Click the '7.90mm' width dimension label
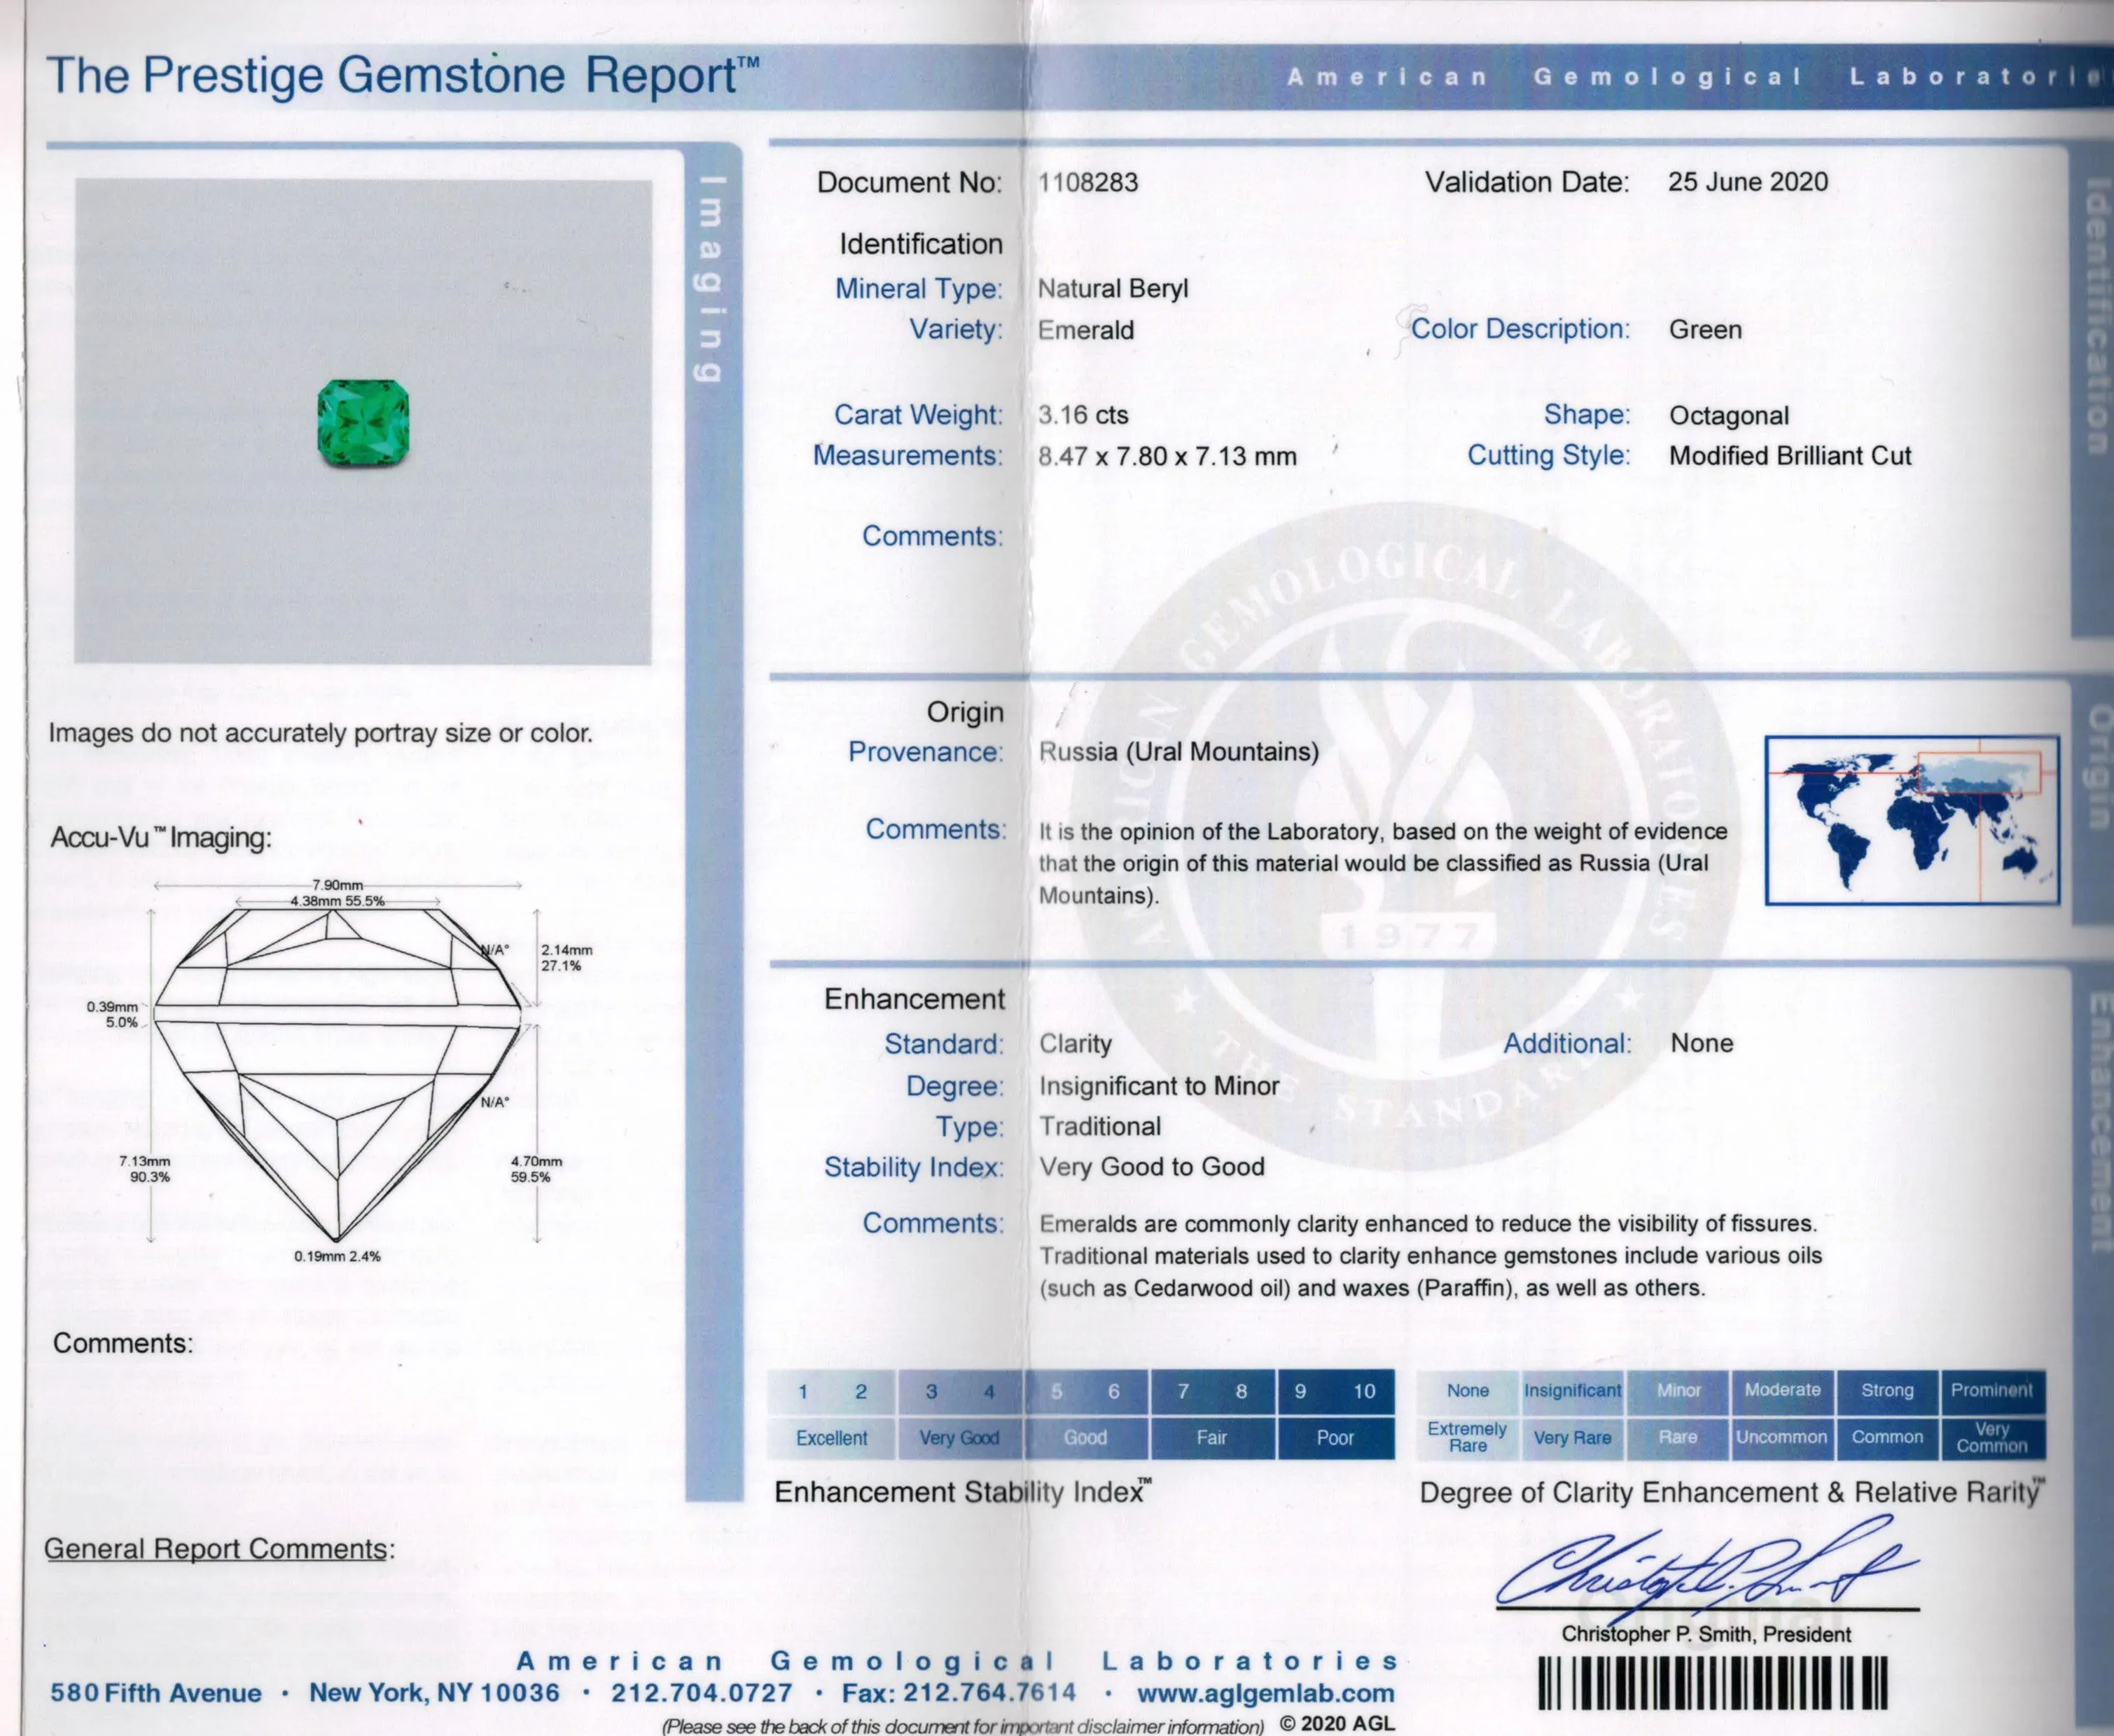 338,885
